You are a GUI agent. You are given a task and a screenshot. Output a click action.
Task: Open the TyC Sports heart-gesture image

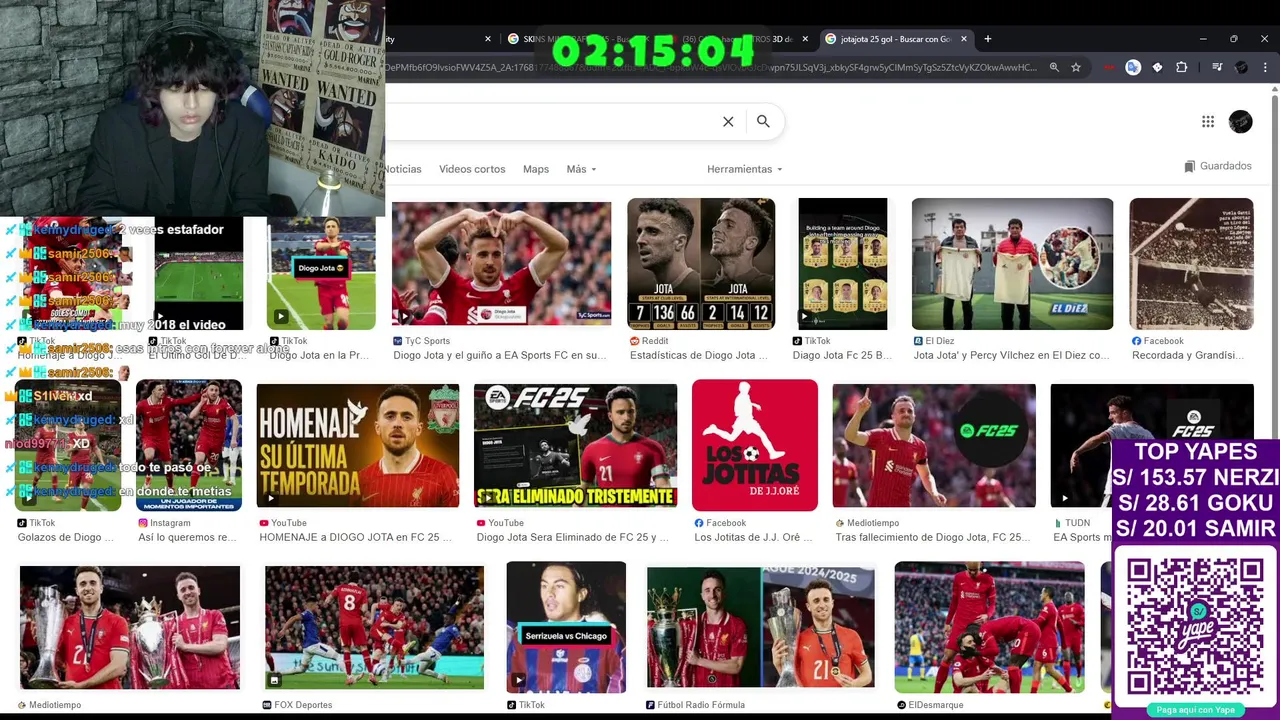(x=501, y=264)
